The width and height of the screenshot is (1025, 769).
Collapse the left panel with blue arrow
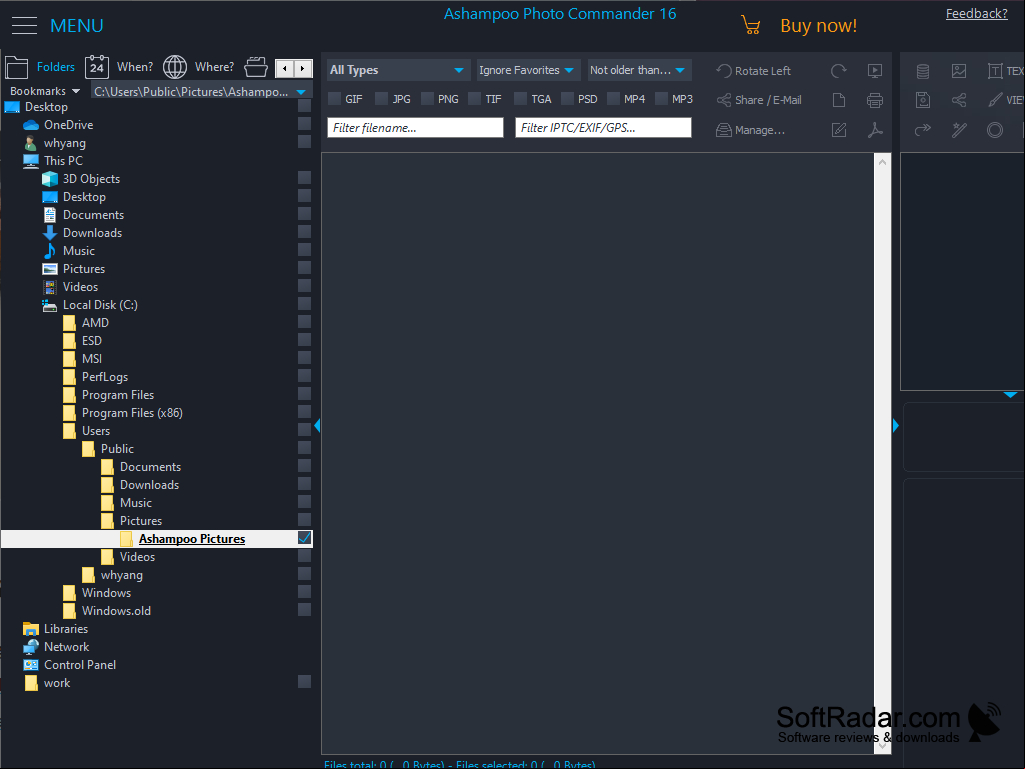point(317,426)
